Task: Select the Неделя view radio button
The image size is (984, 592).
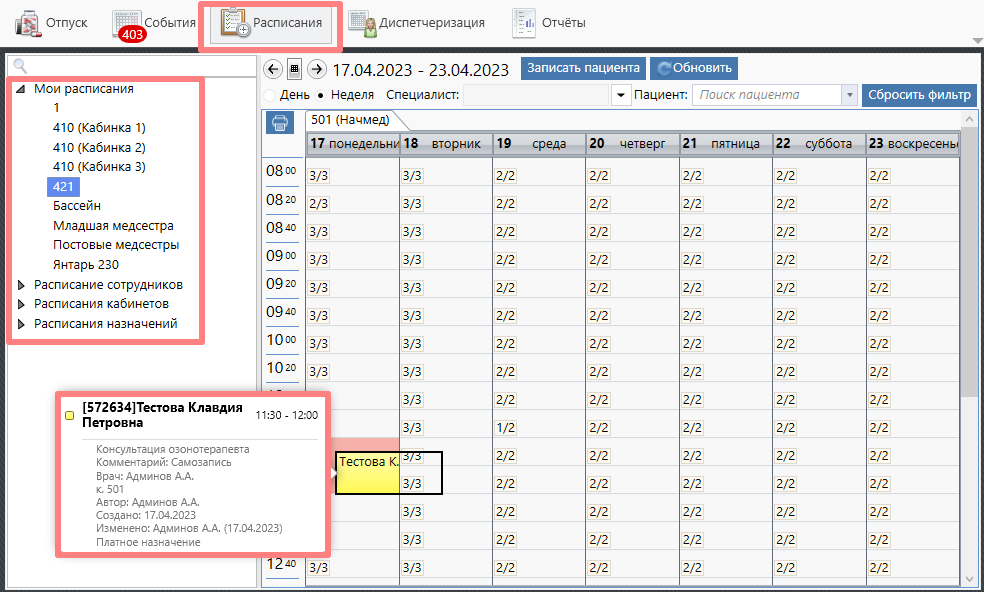Action: (320, 95)
